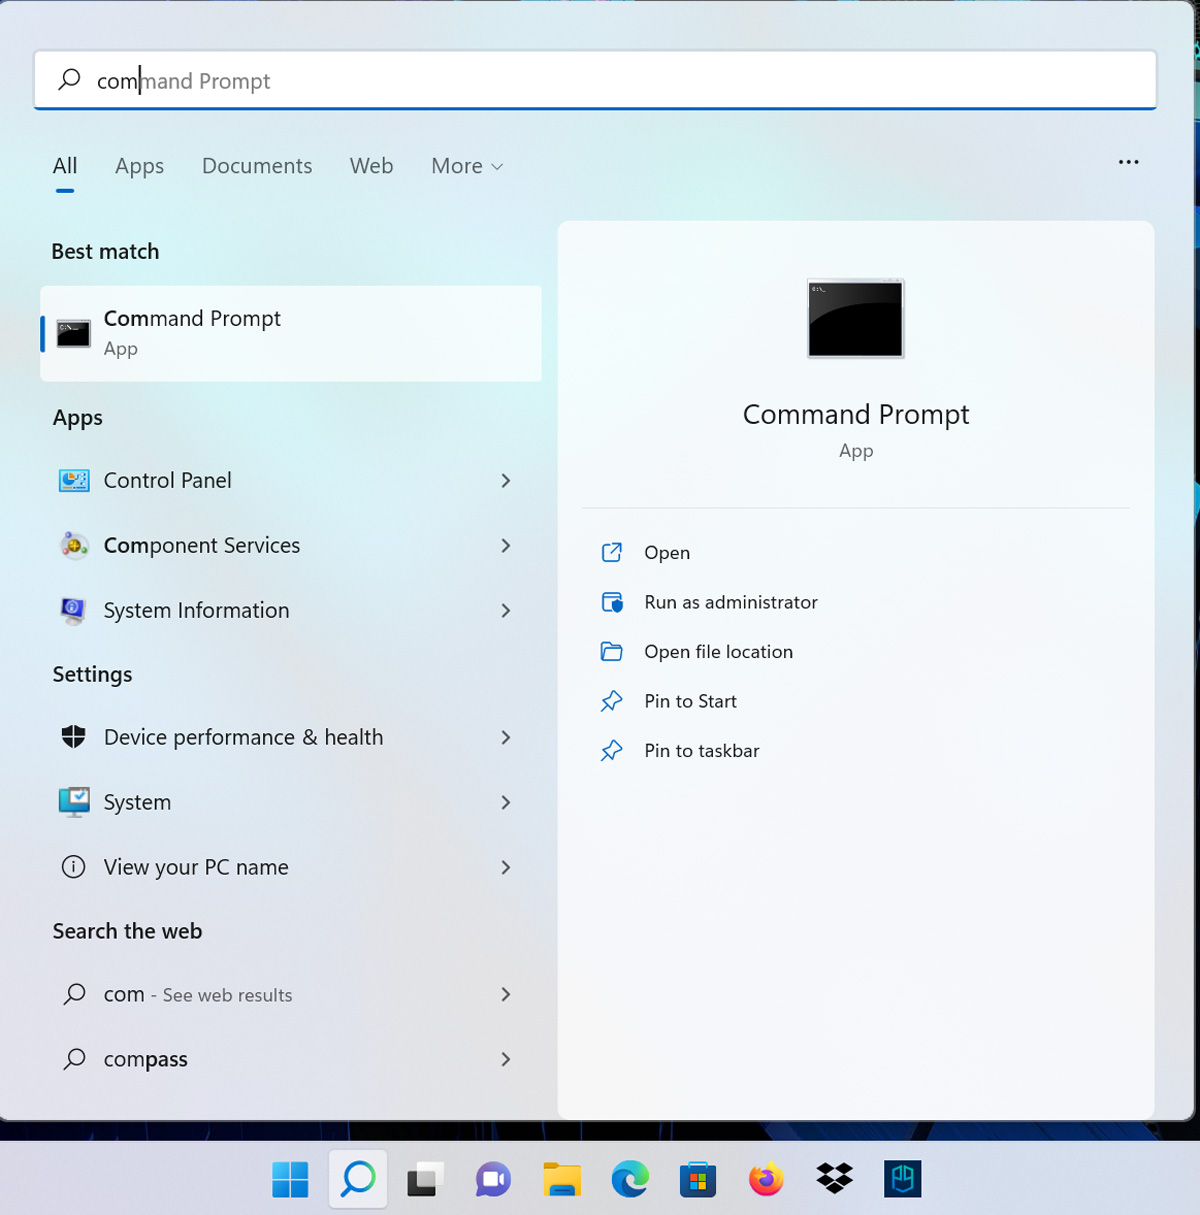Launch Firefox from the taskbar
Screen dimensions: 1200x1215
tap(766, 1180)
